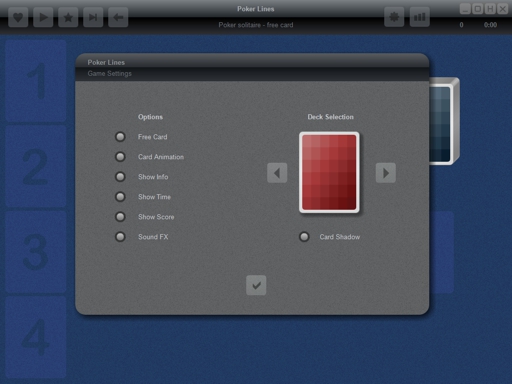This screenshot has height=384, width=512.
Task: Toggle the Show Score option
Action: [120, 217]
